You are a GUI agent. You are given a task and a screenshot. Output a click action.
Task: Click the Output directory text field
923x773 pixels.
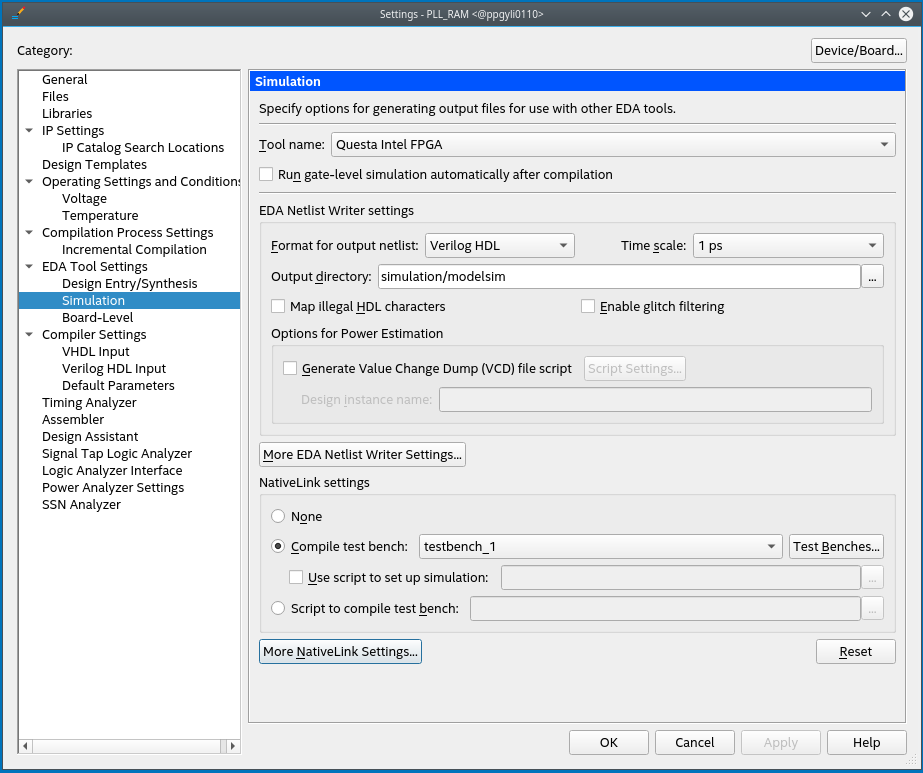[618, 277]
